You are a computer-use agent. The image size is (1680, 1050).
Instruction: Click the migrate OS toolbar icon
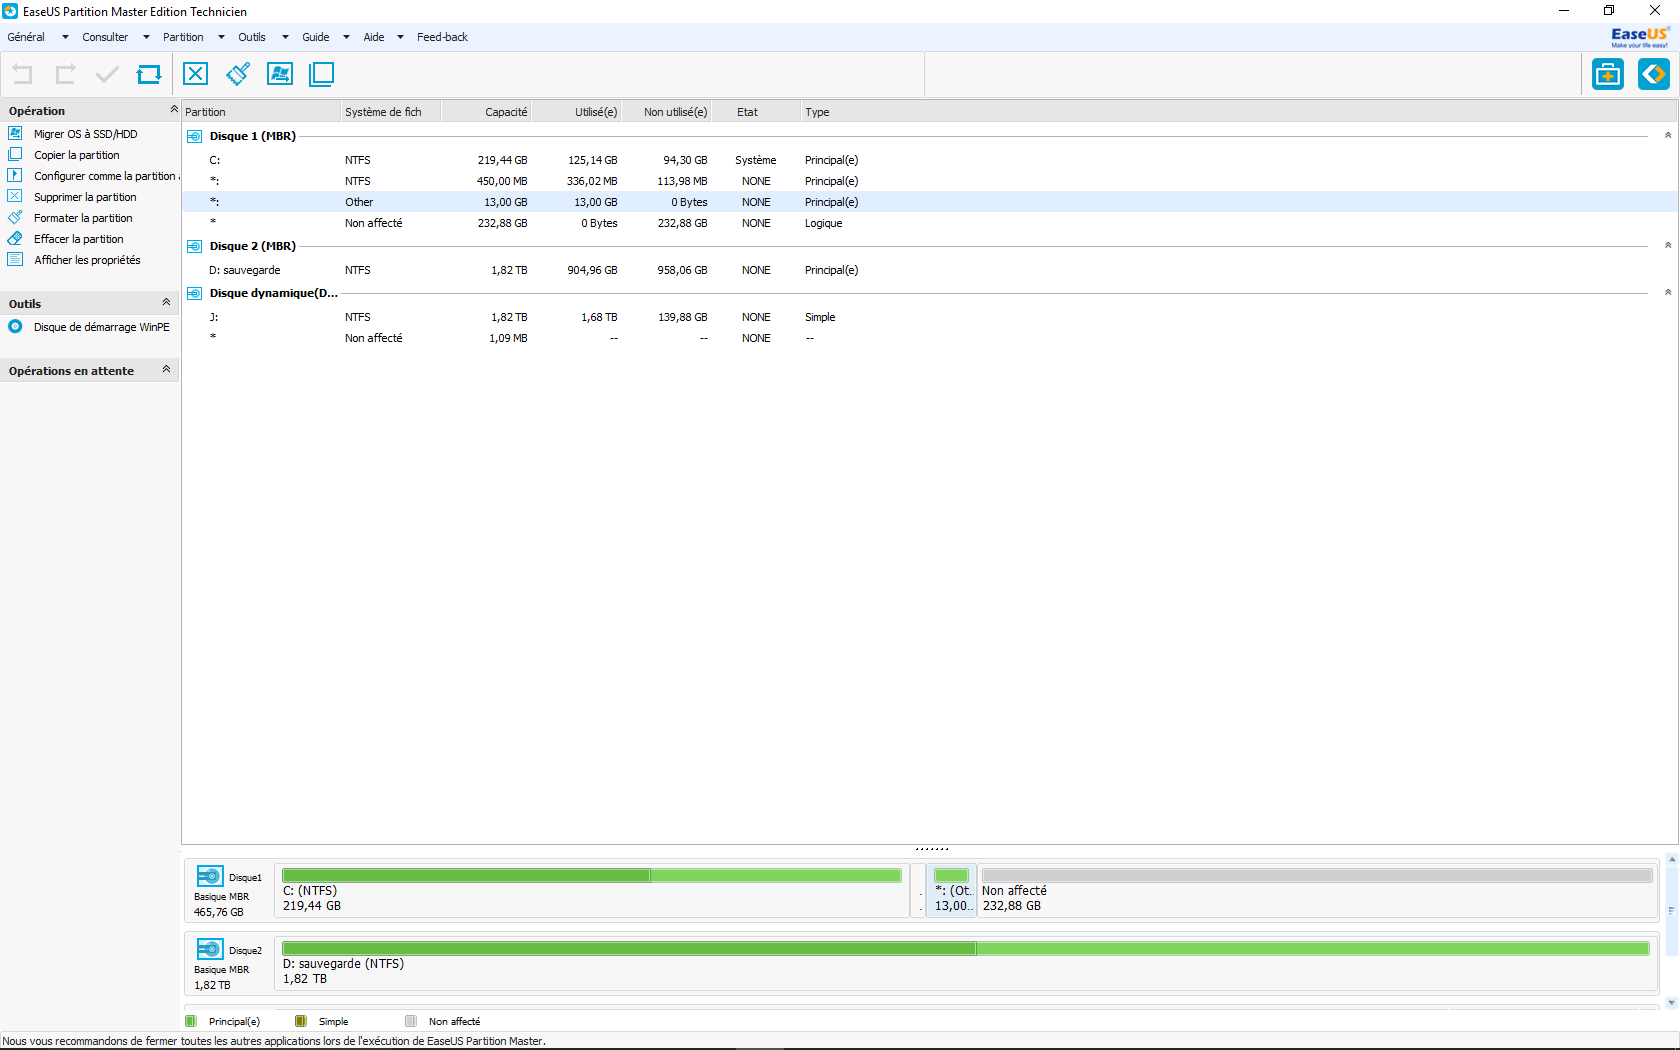280,74
